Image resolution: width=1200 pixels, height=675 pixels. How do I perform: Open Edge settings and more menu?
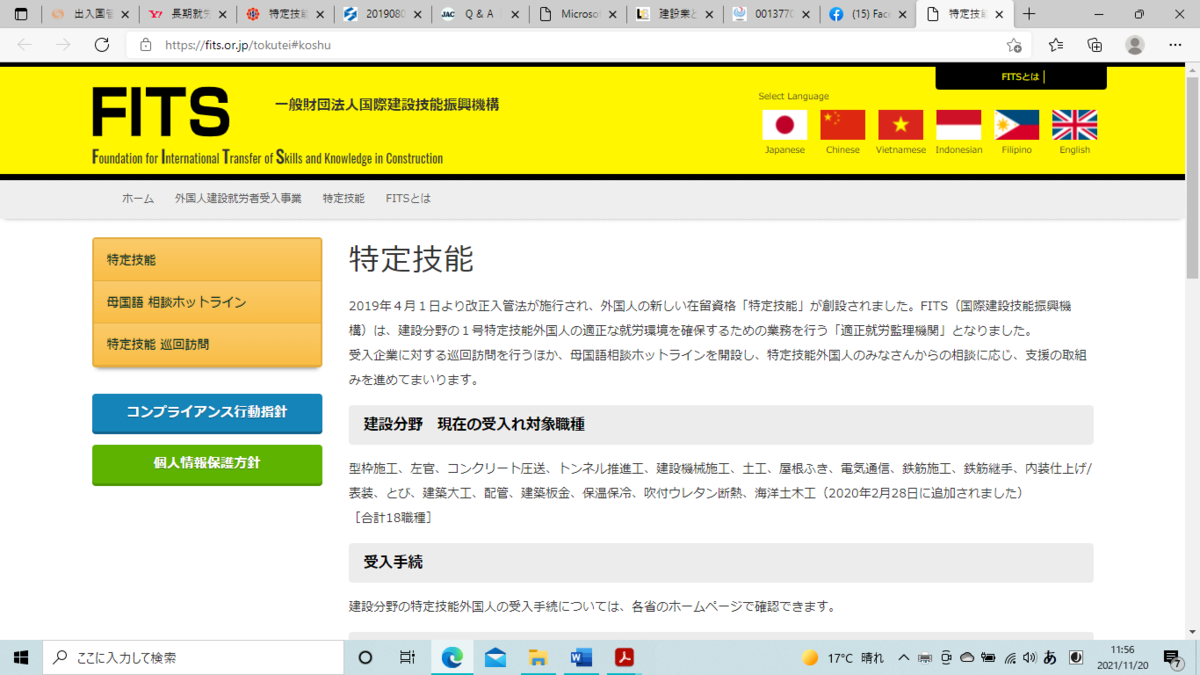1175,45
